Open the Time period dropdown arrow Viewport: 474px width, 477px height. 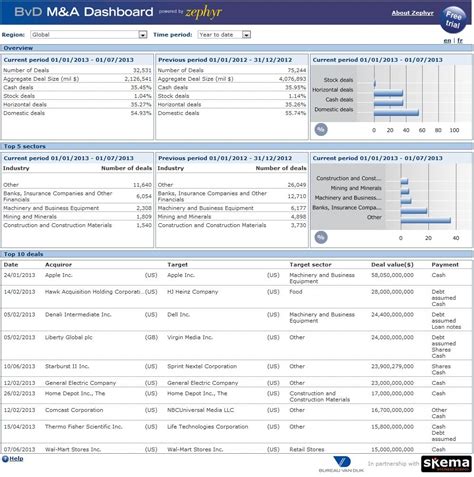(246, 35)
